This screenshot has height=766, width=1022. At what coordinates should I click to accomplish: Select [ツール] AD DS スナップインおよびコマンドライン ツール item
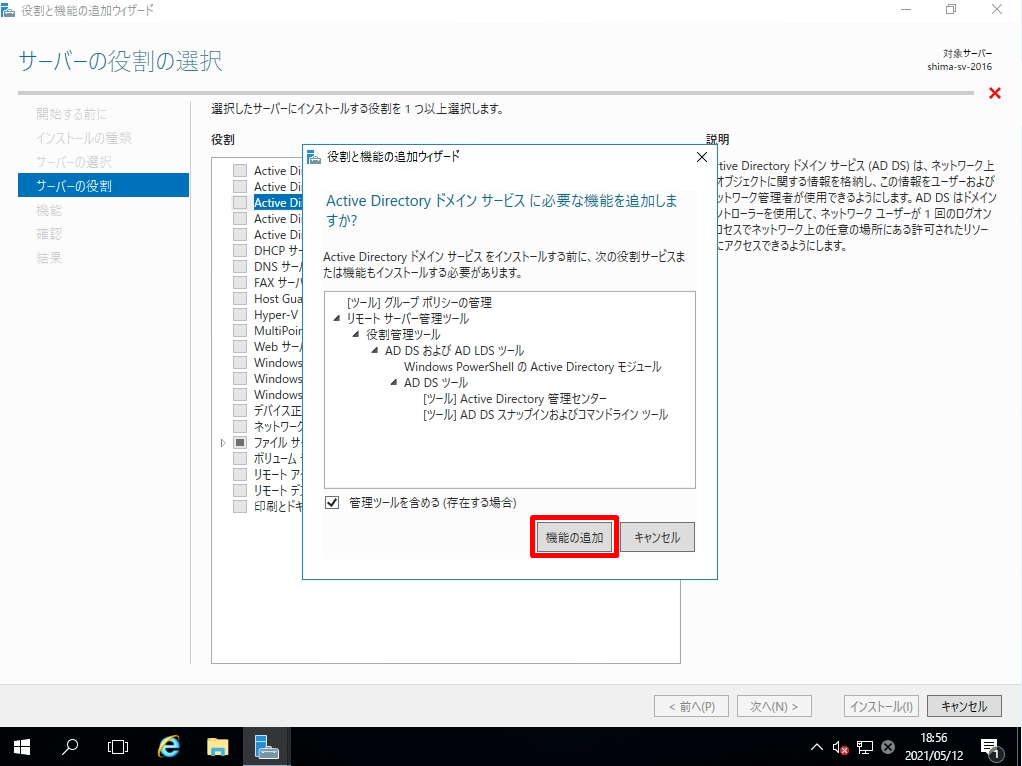tap(546, 415)
